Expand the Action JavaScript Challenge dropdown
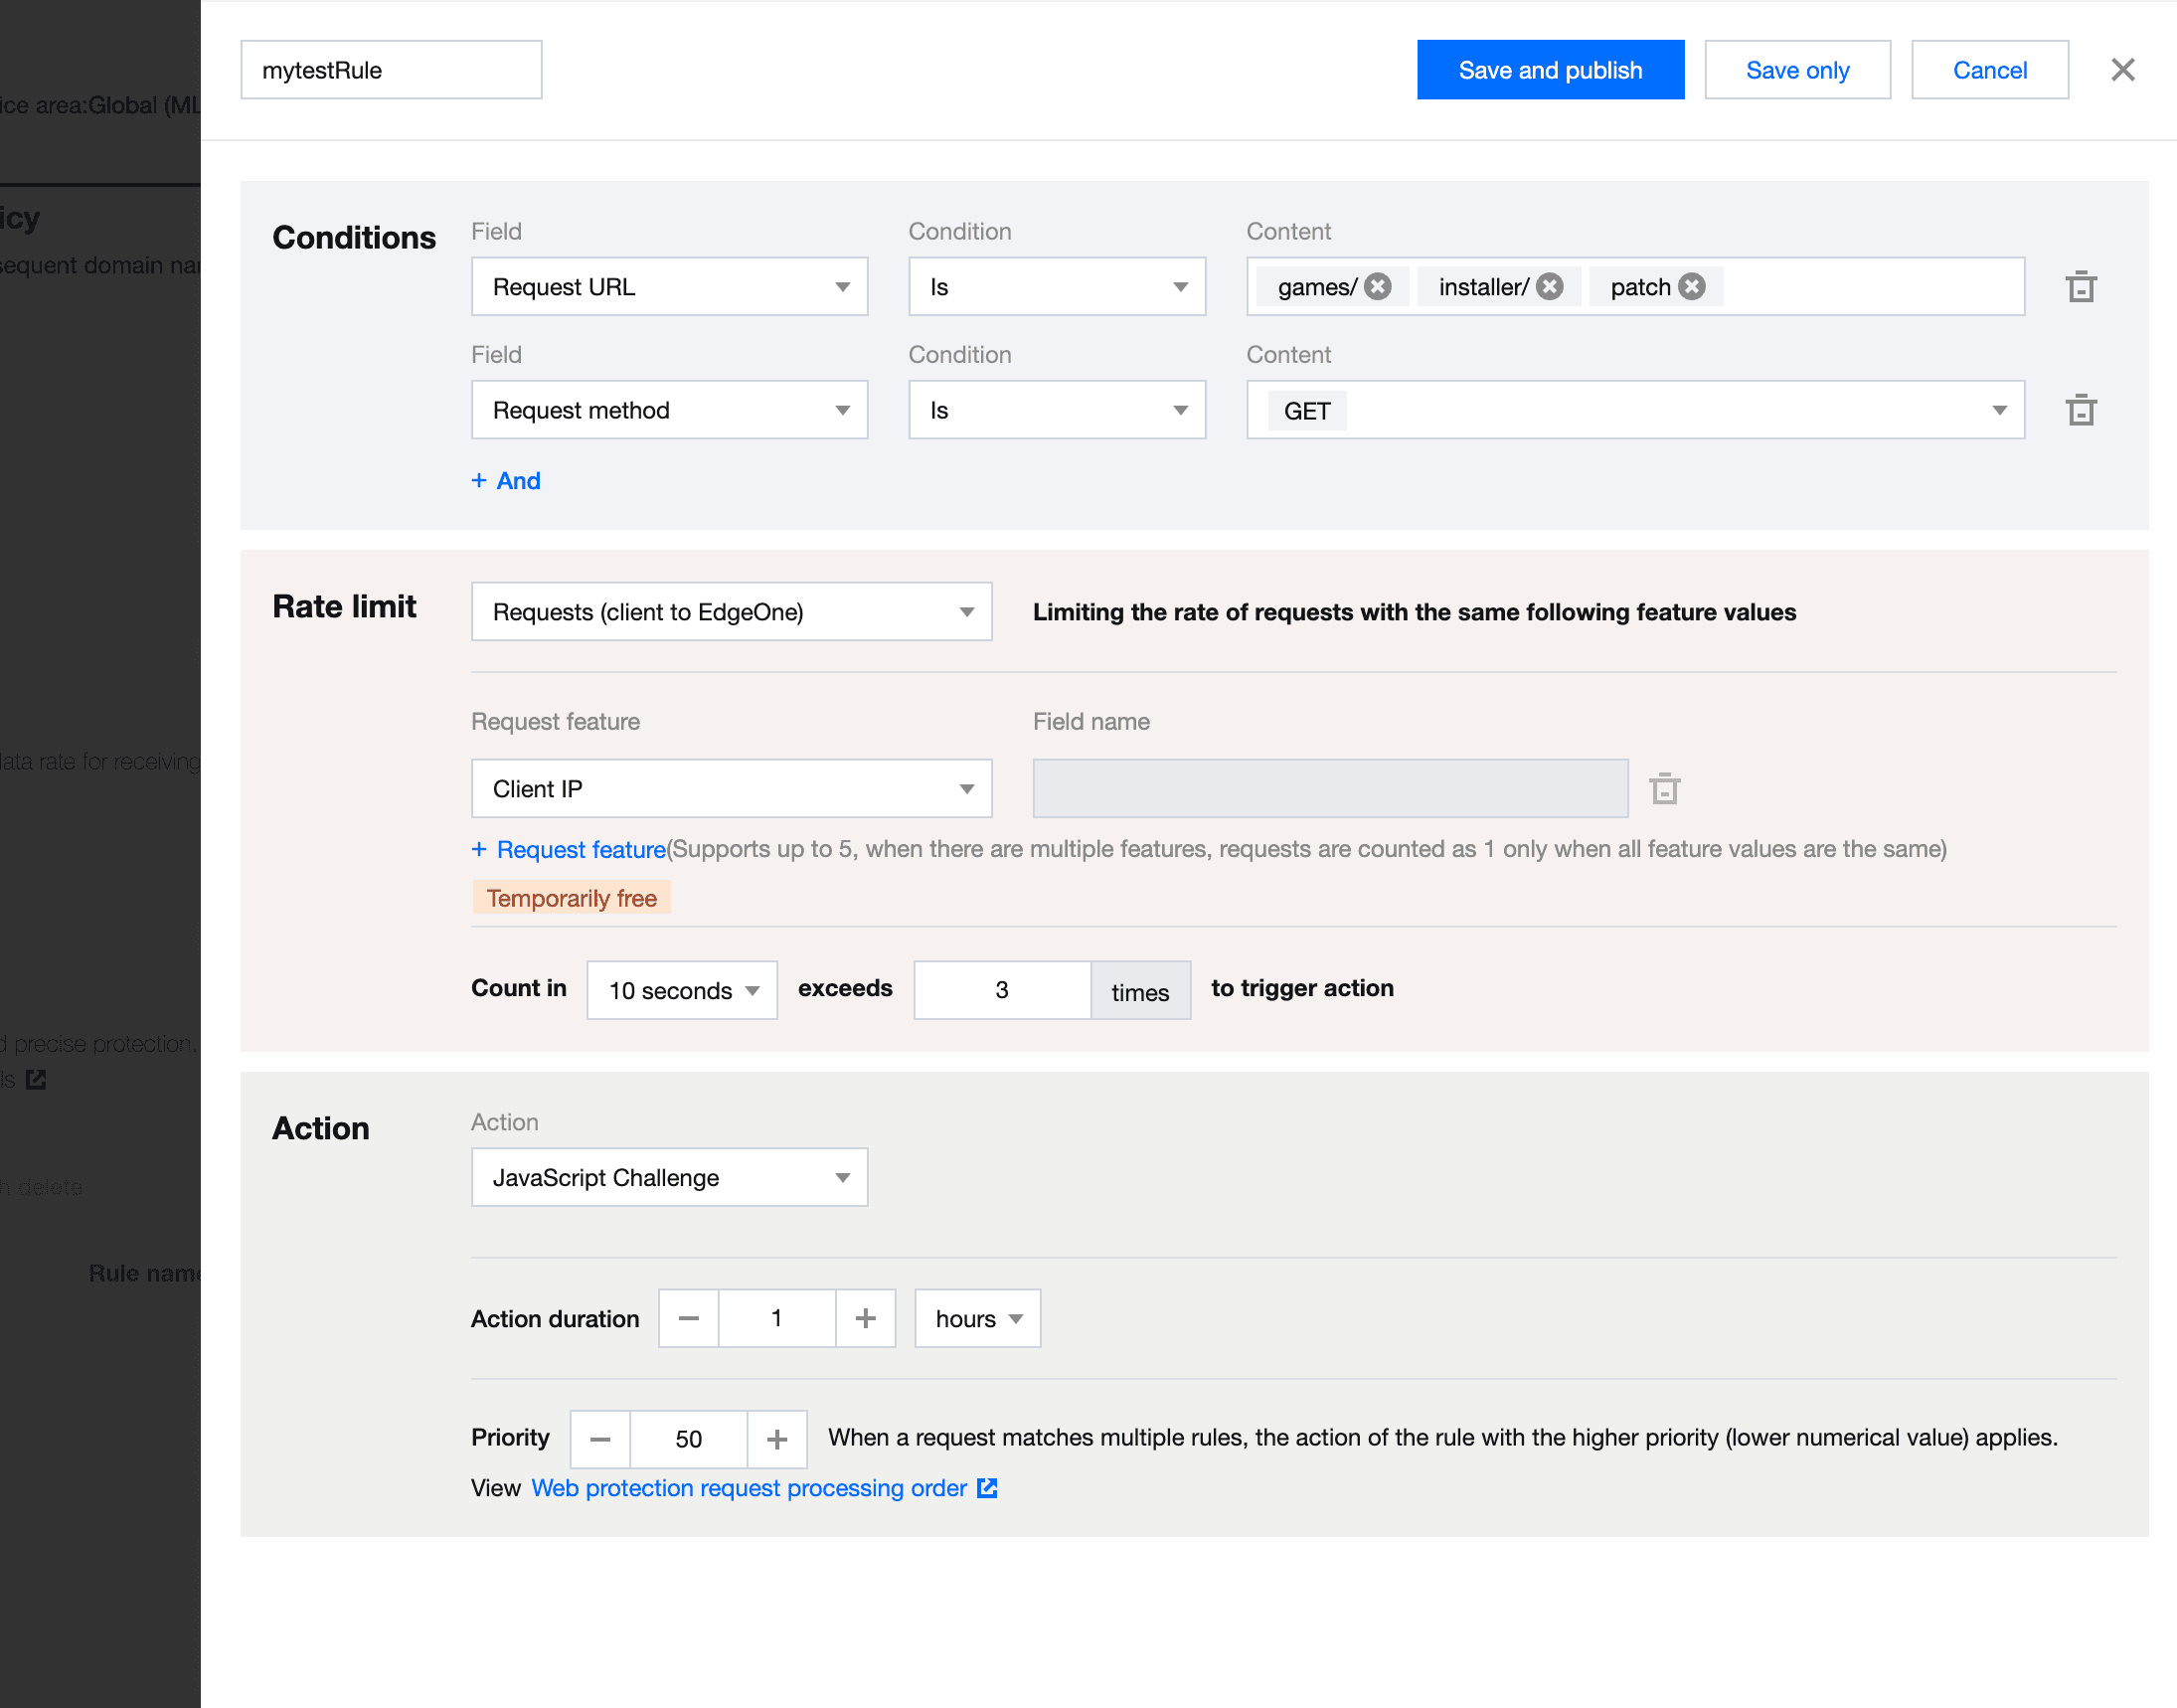This screenshot has height=1708, width=2177. [x=670, y=1176]
